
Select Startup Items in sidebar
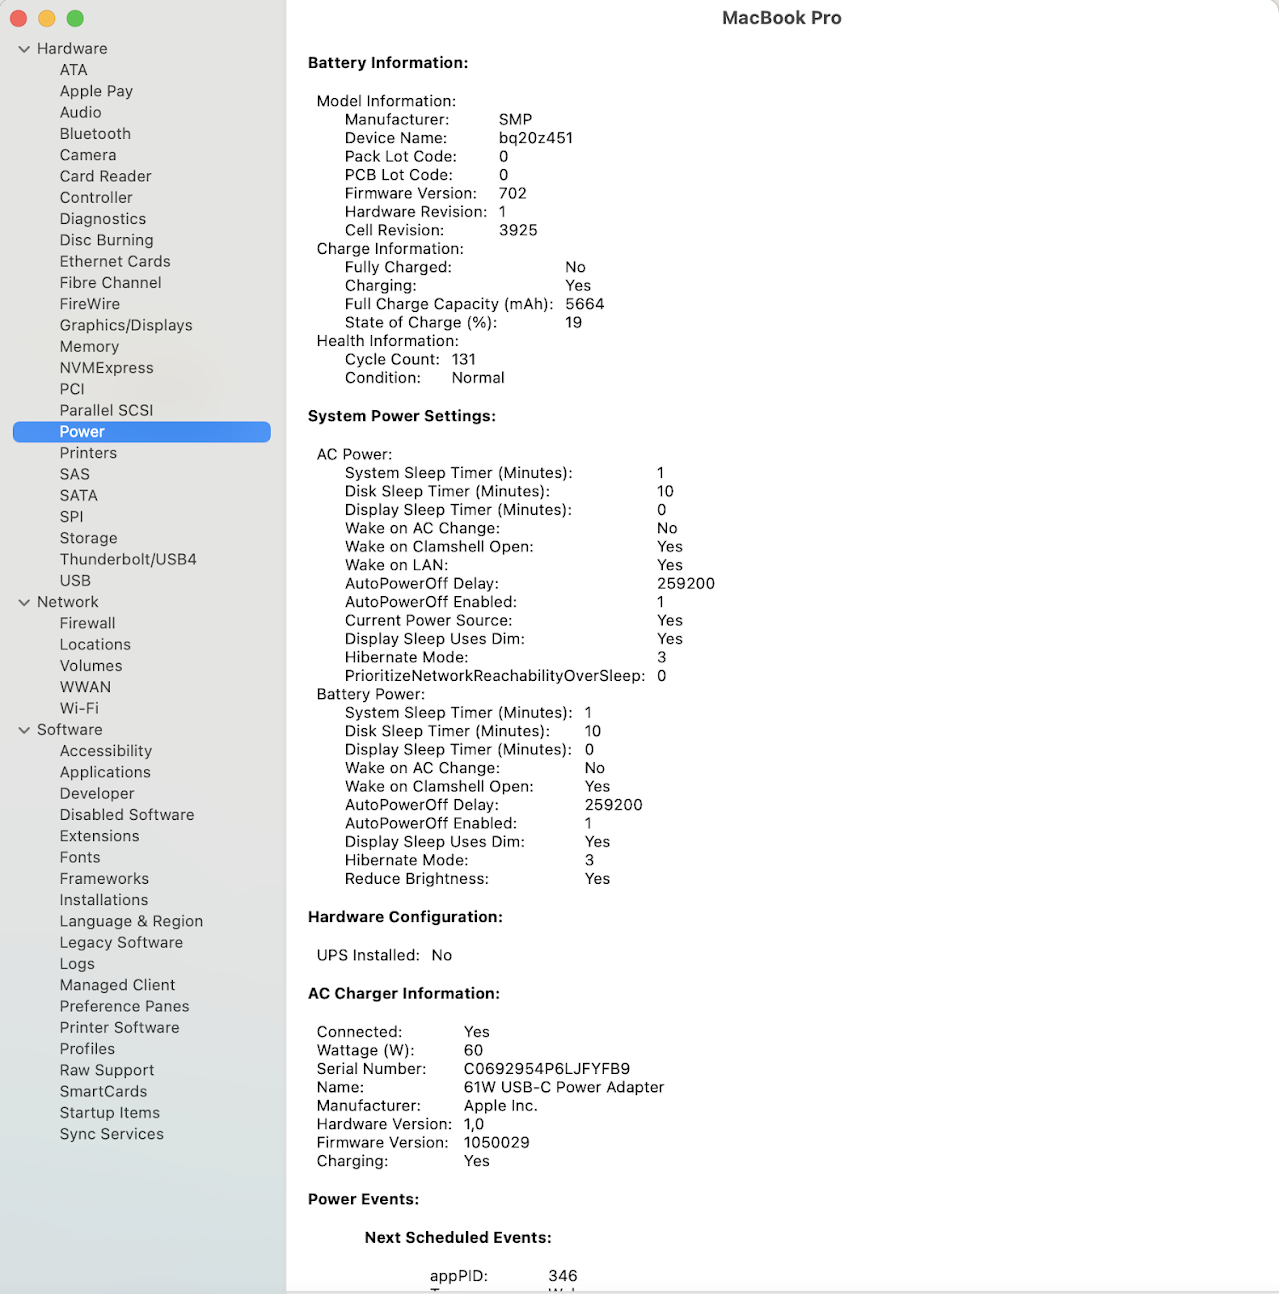tap(110, 1113)
